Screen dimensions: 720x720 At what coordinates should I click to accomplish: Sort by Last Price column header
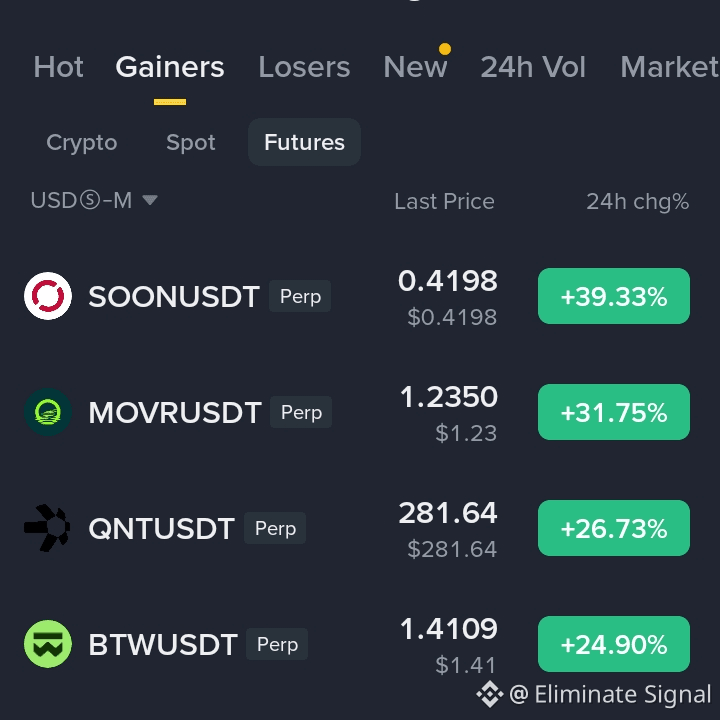point(444,201)
